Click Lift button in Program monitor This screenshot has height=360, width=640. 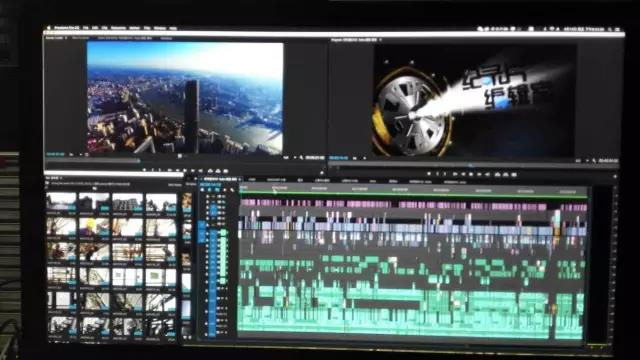tap(498, 174)
